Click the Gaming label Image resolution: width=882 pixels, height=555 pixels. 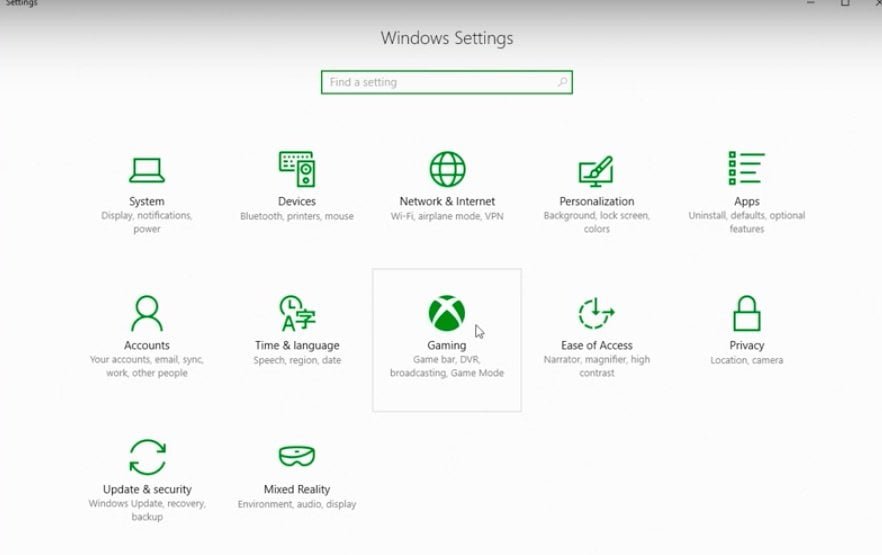point(447,345)
